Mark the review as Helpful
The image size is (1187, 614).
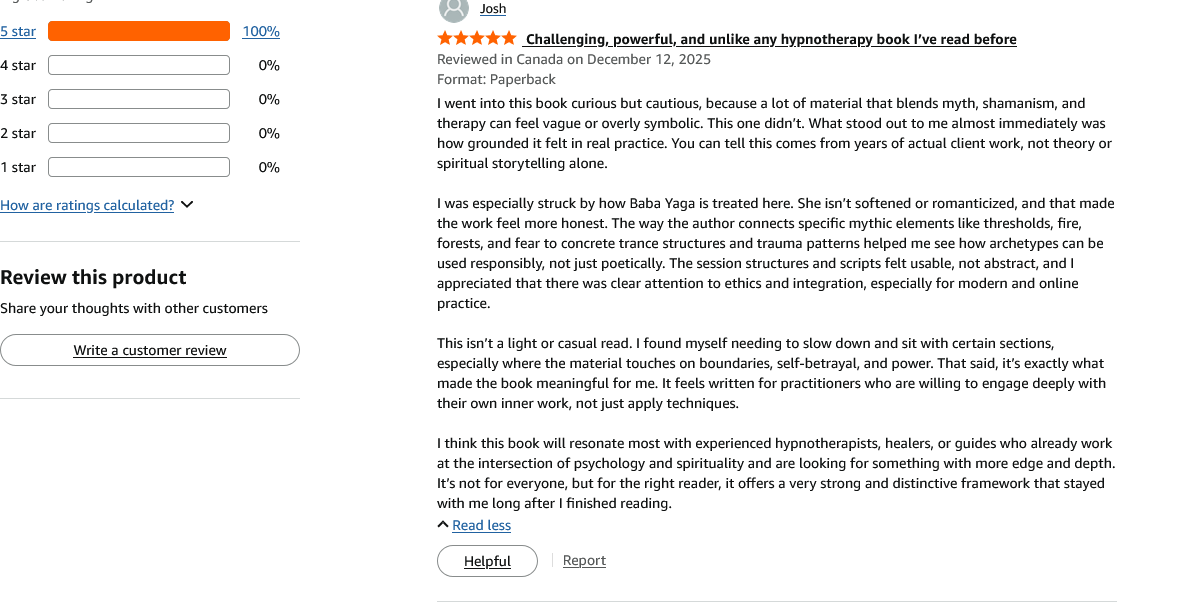pyautogui.click(x=487, y=561)
